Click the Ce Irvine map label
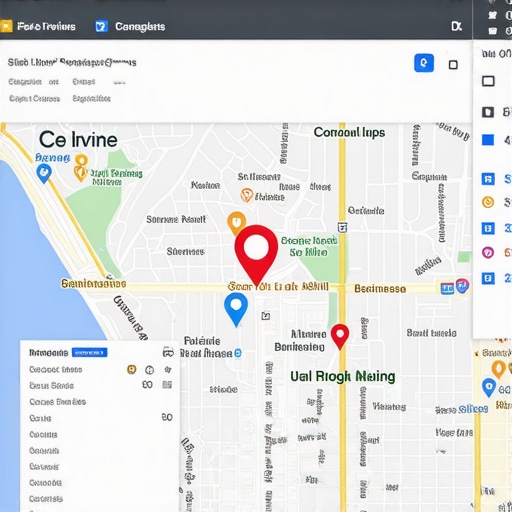 tap(78, 140)
